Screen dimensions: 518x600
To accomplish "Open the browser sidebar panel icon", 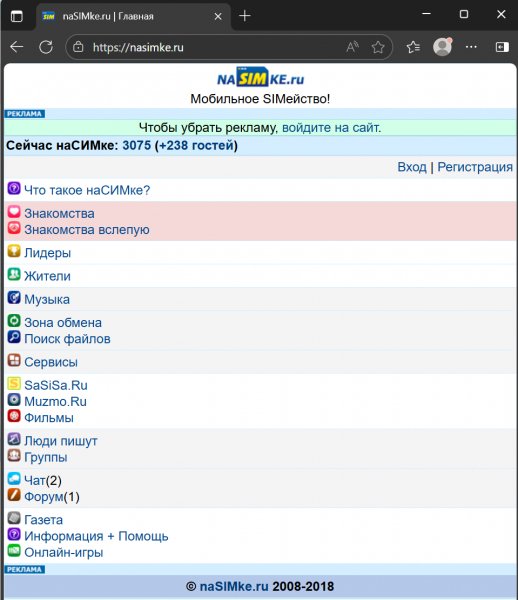I will (502, 47).
